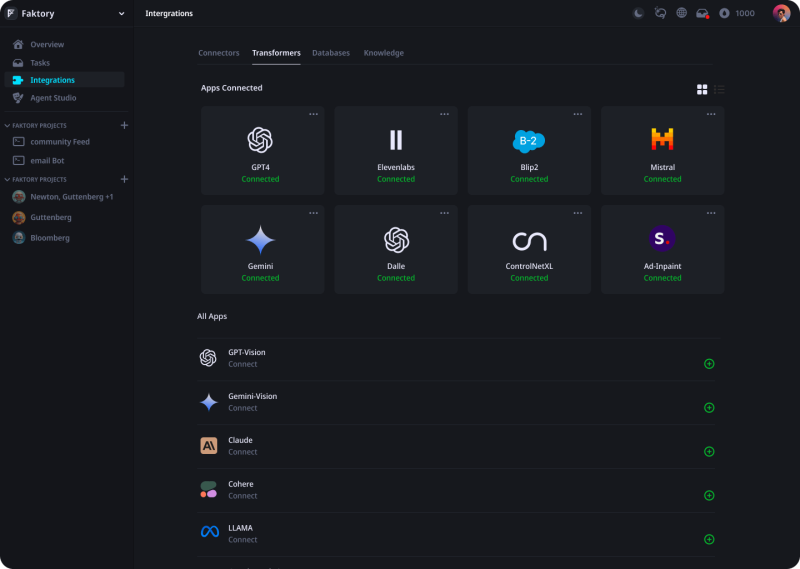Image resolution: width=800 pixels, height=569 pixels.
Task: Open Agent Studio in sidebar
Action: click(64, 98)
